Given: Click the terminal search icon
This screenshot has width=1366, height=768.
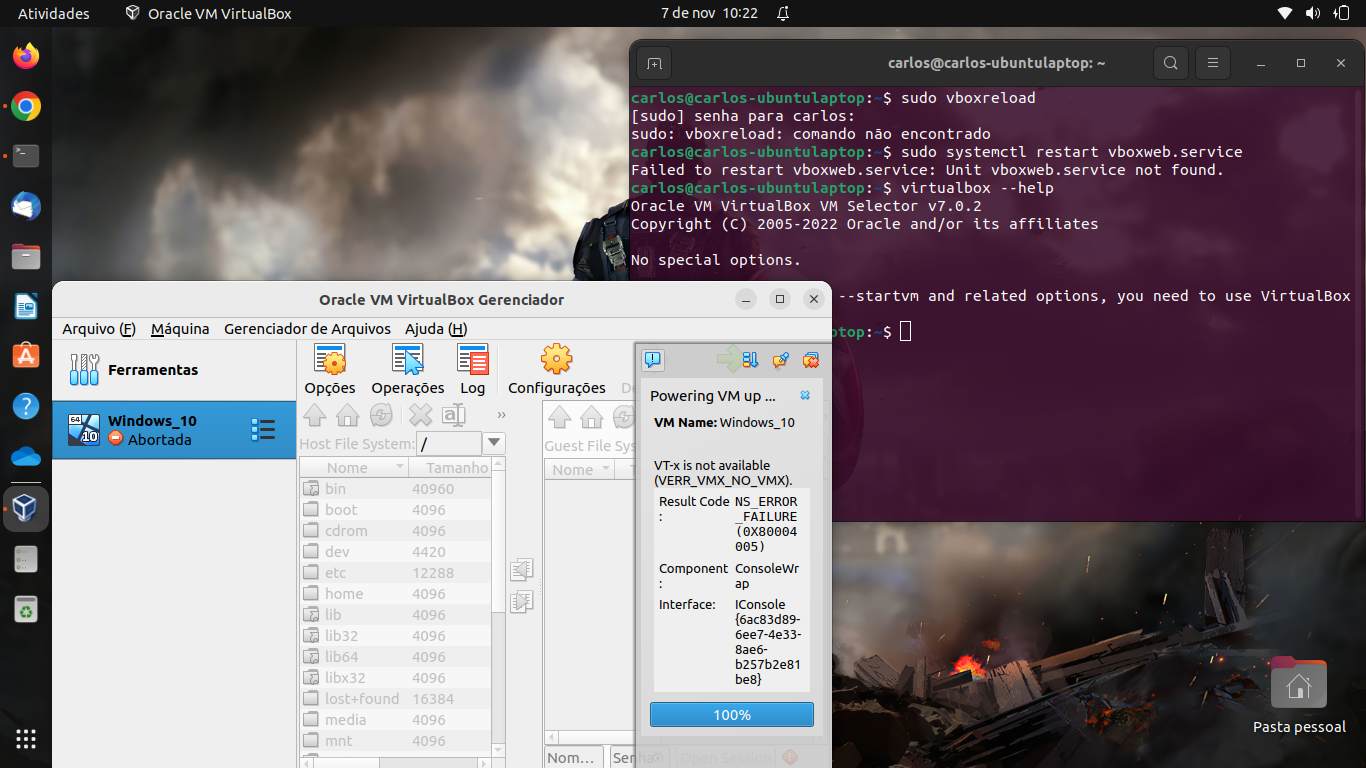Looking at the screenshot, I should 1170,63.
